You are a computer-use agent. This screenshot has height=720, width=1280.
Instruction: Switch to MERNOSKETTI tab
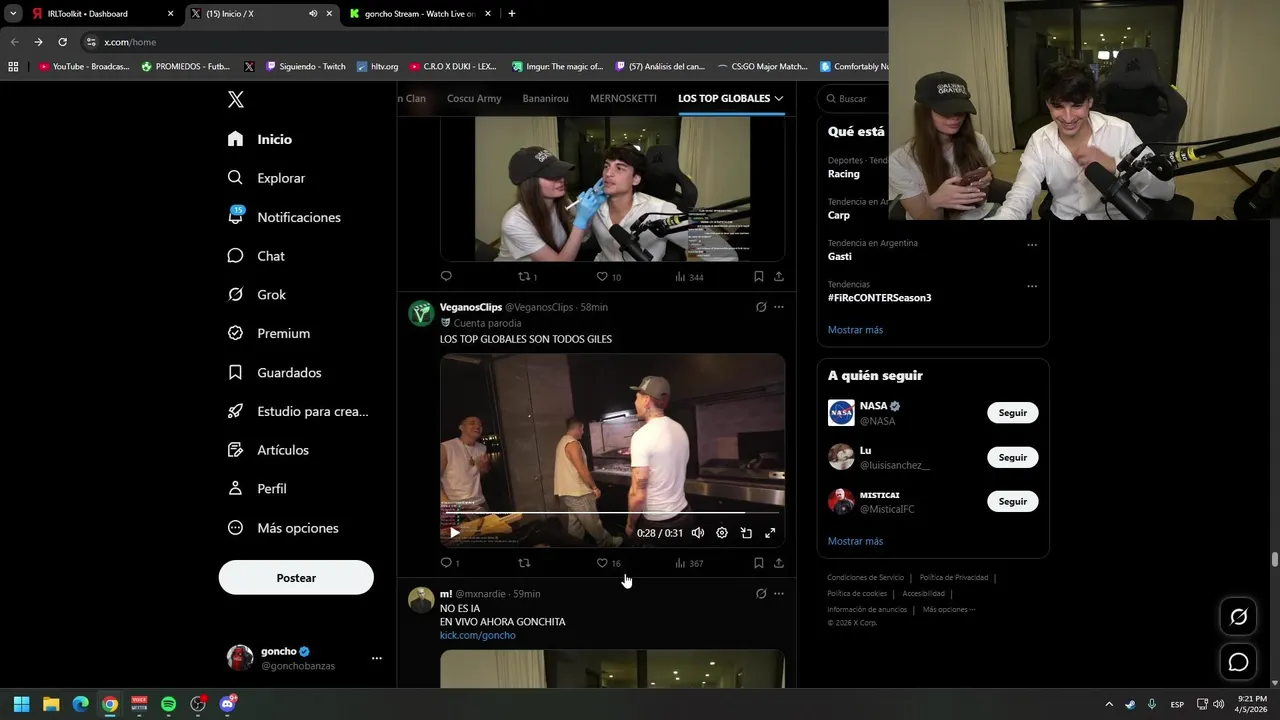coord(623,98)
